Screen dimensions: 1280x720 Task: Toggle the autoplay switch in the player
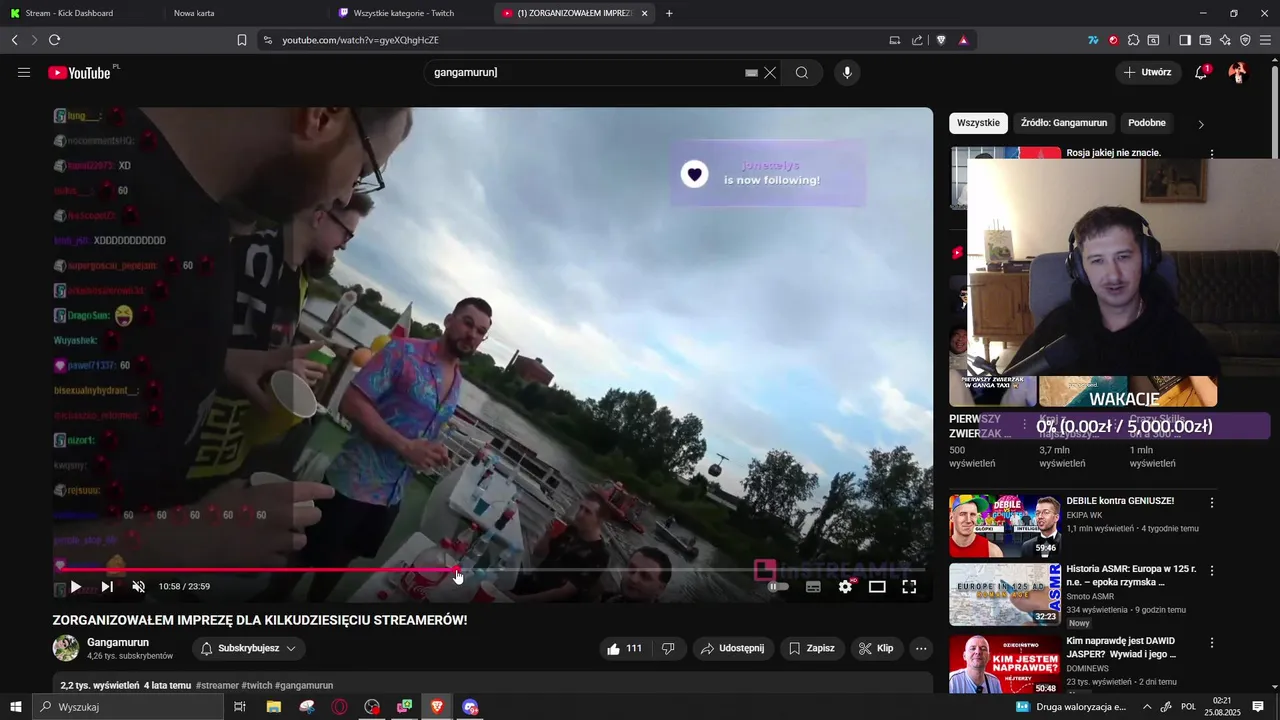(x=777, y=587)
